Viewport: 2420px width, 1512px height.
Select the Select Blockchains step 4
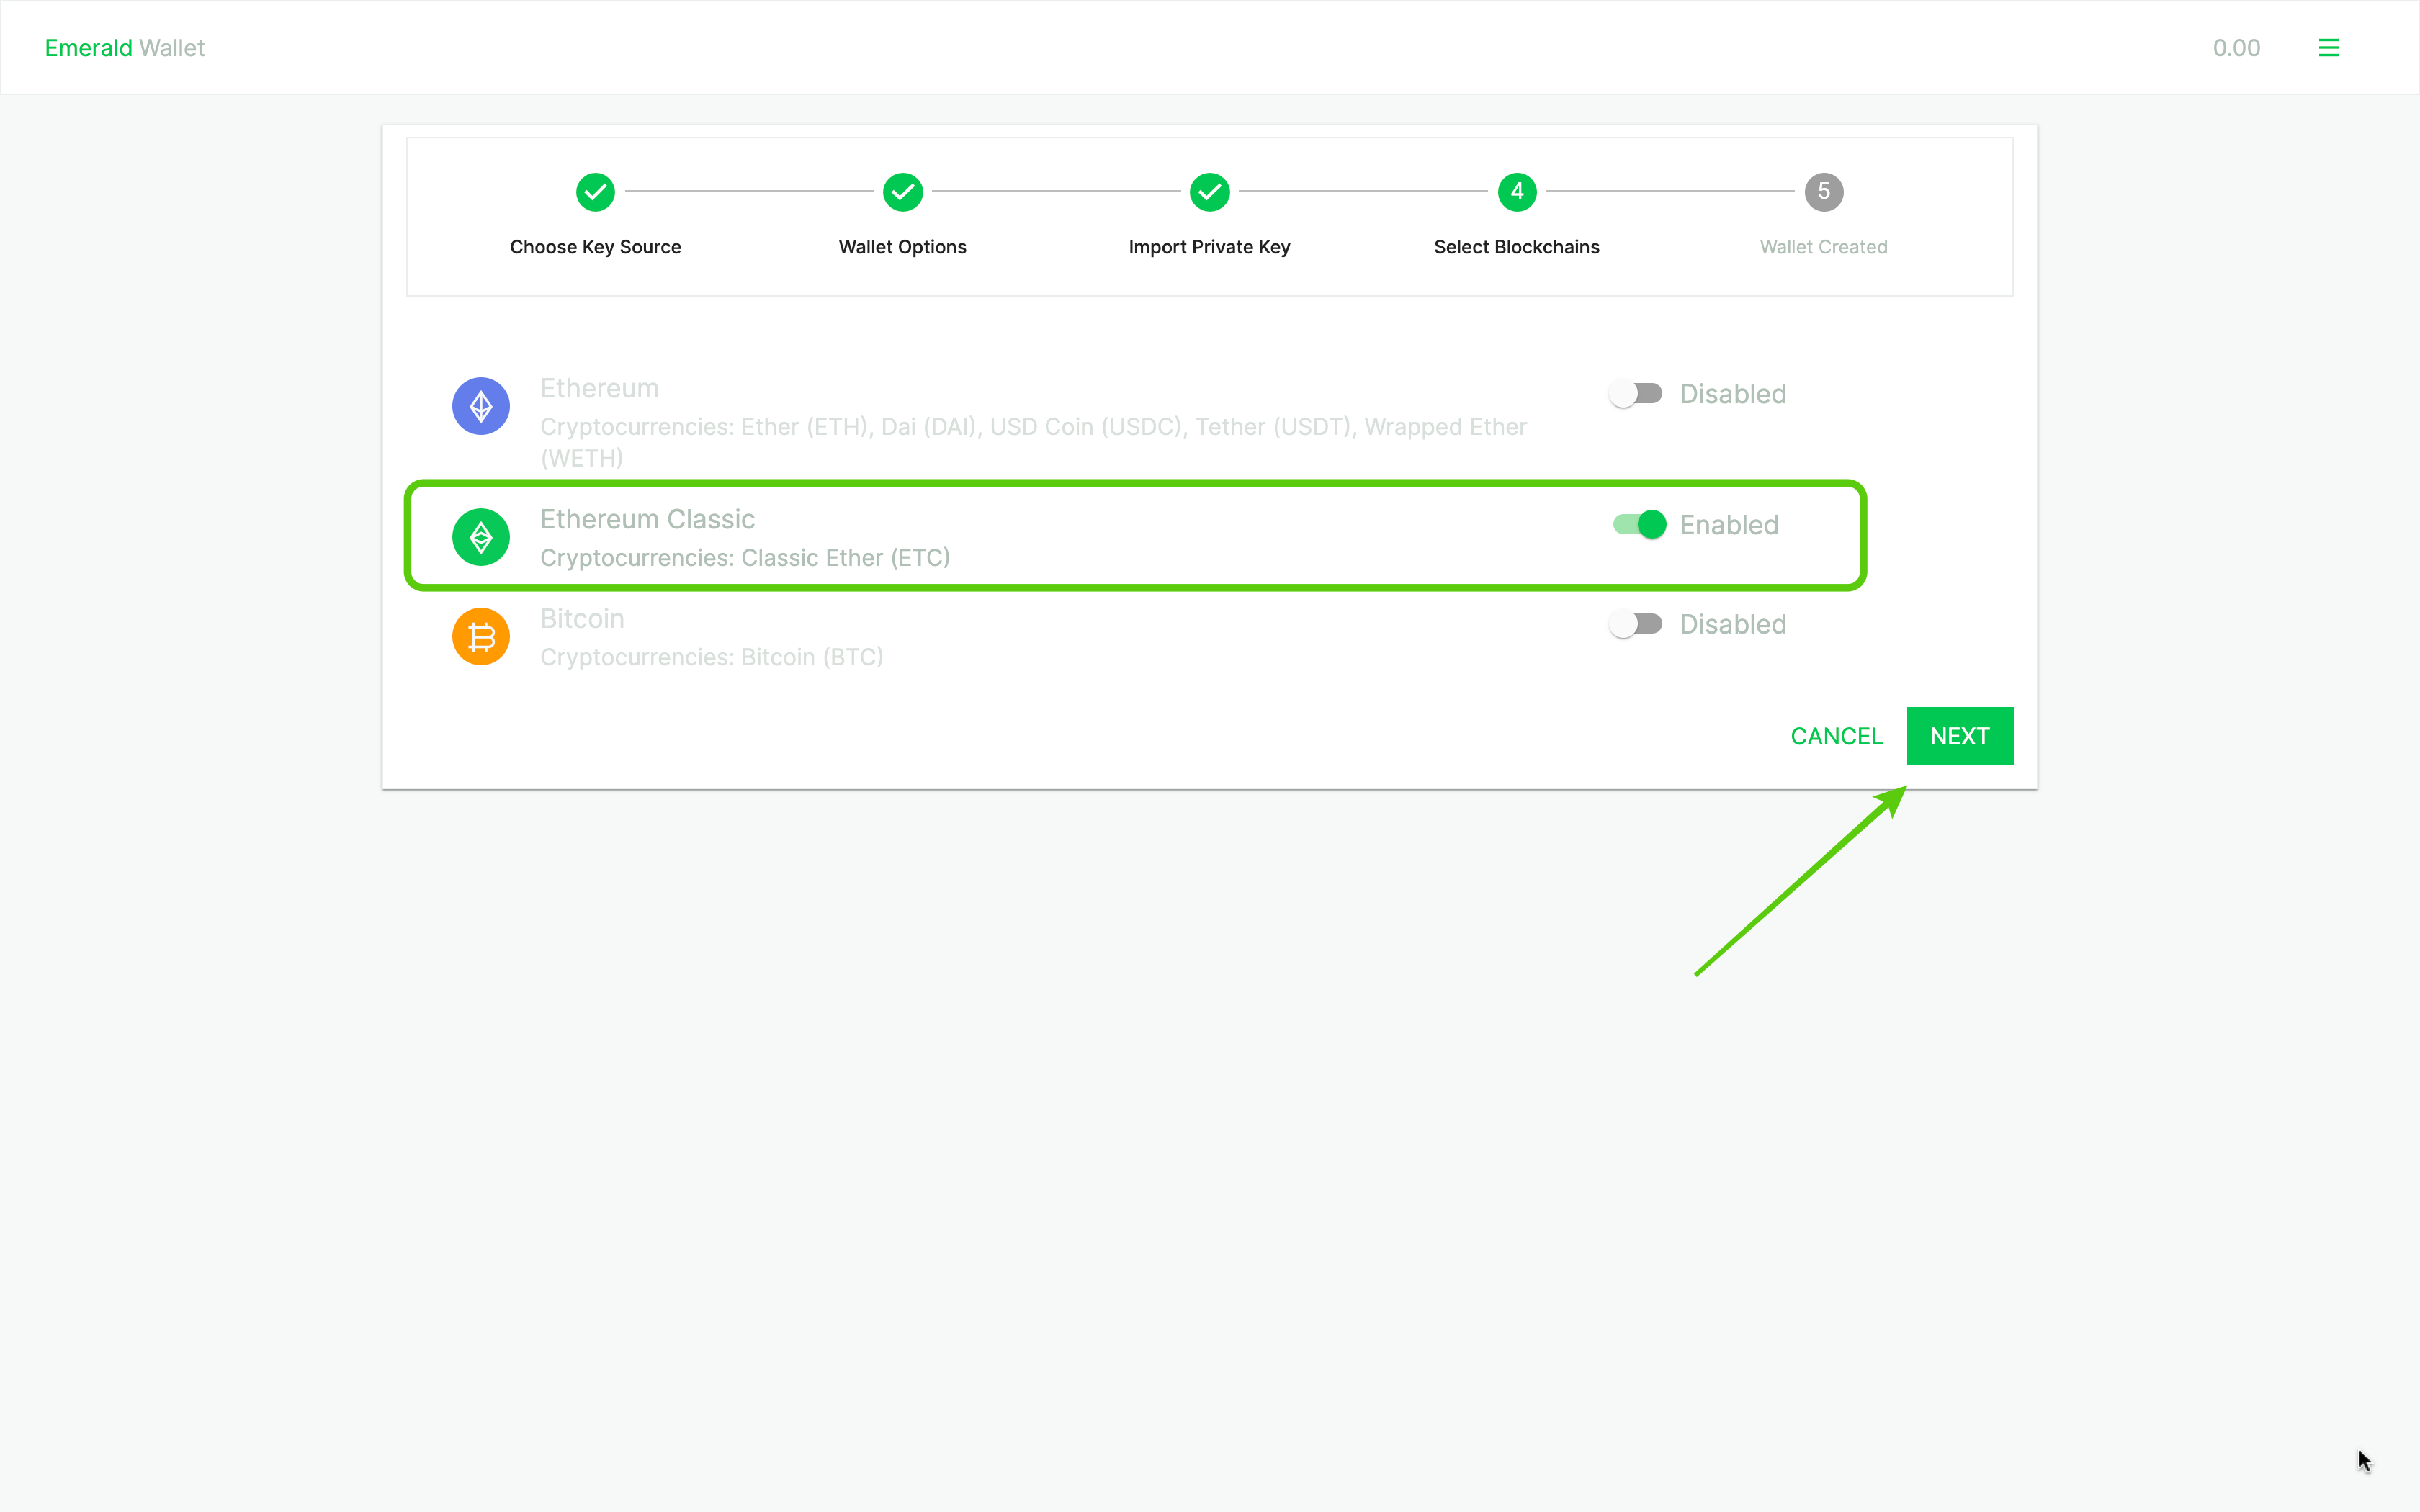[x=1516, y=192]
